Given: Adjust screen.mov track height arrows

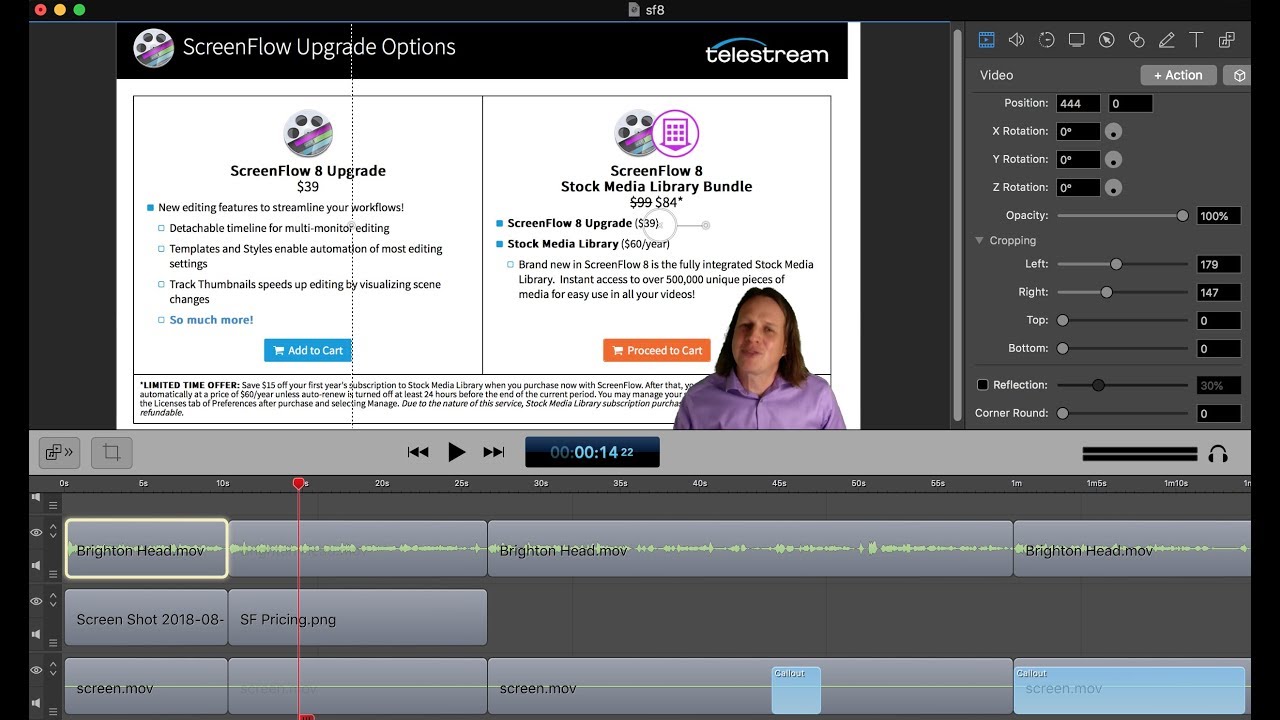Looking at the screenshot, I should 54,670.
